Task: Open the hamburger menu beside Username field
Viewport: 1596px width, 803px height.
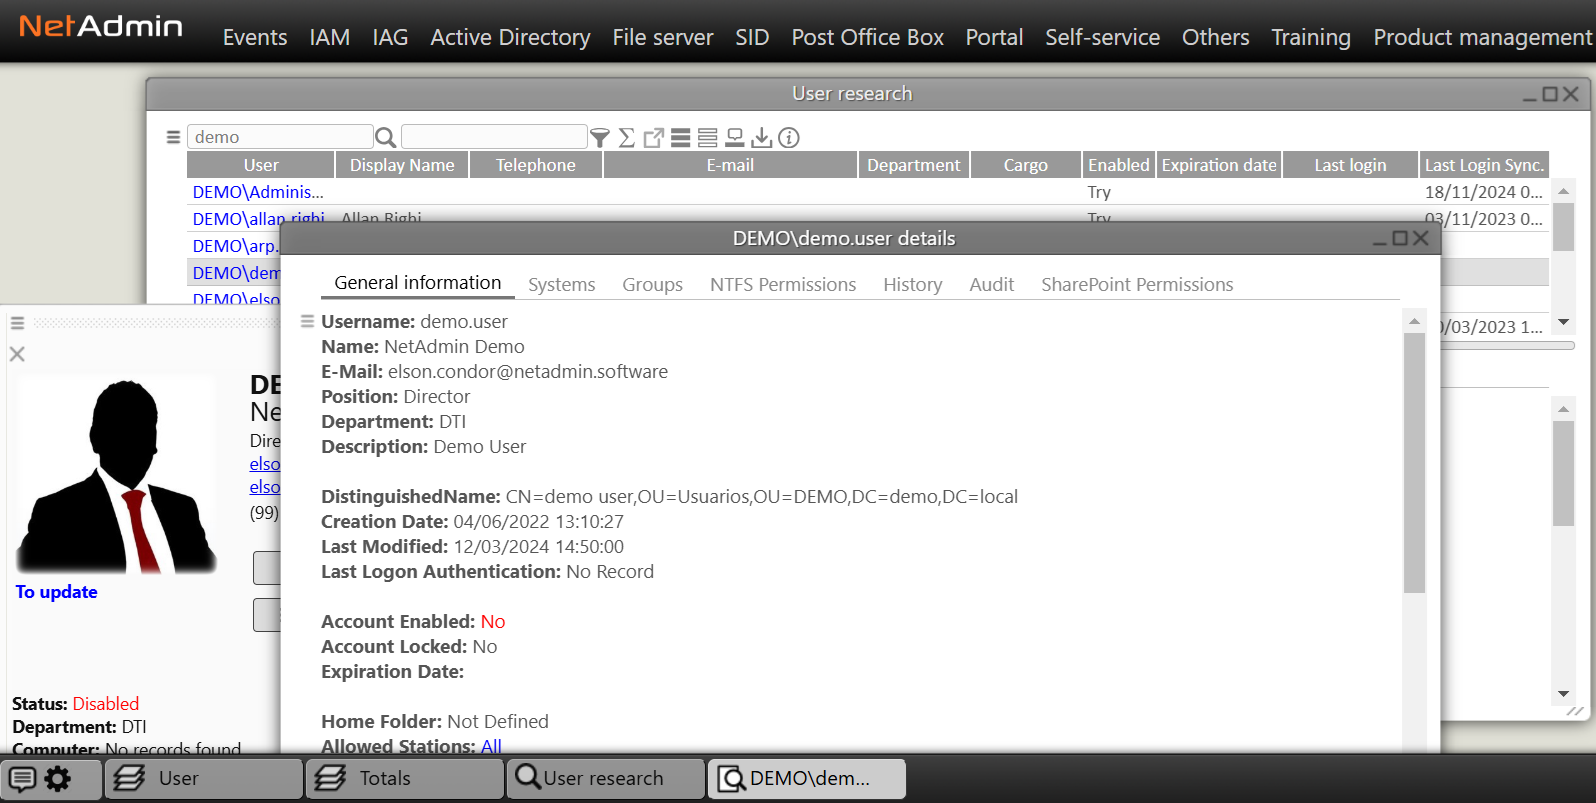Action: point(308,321)
